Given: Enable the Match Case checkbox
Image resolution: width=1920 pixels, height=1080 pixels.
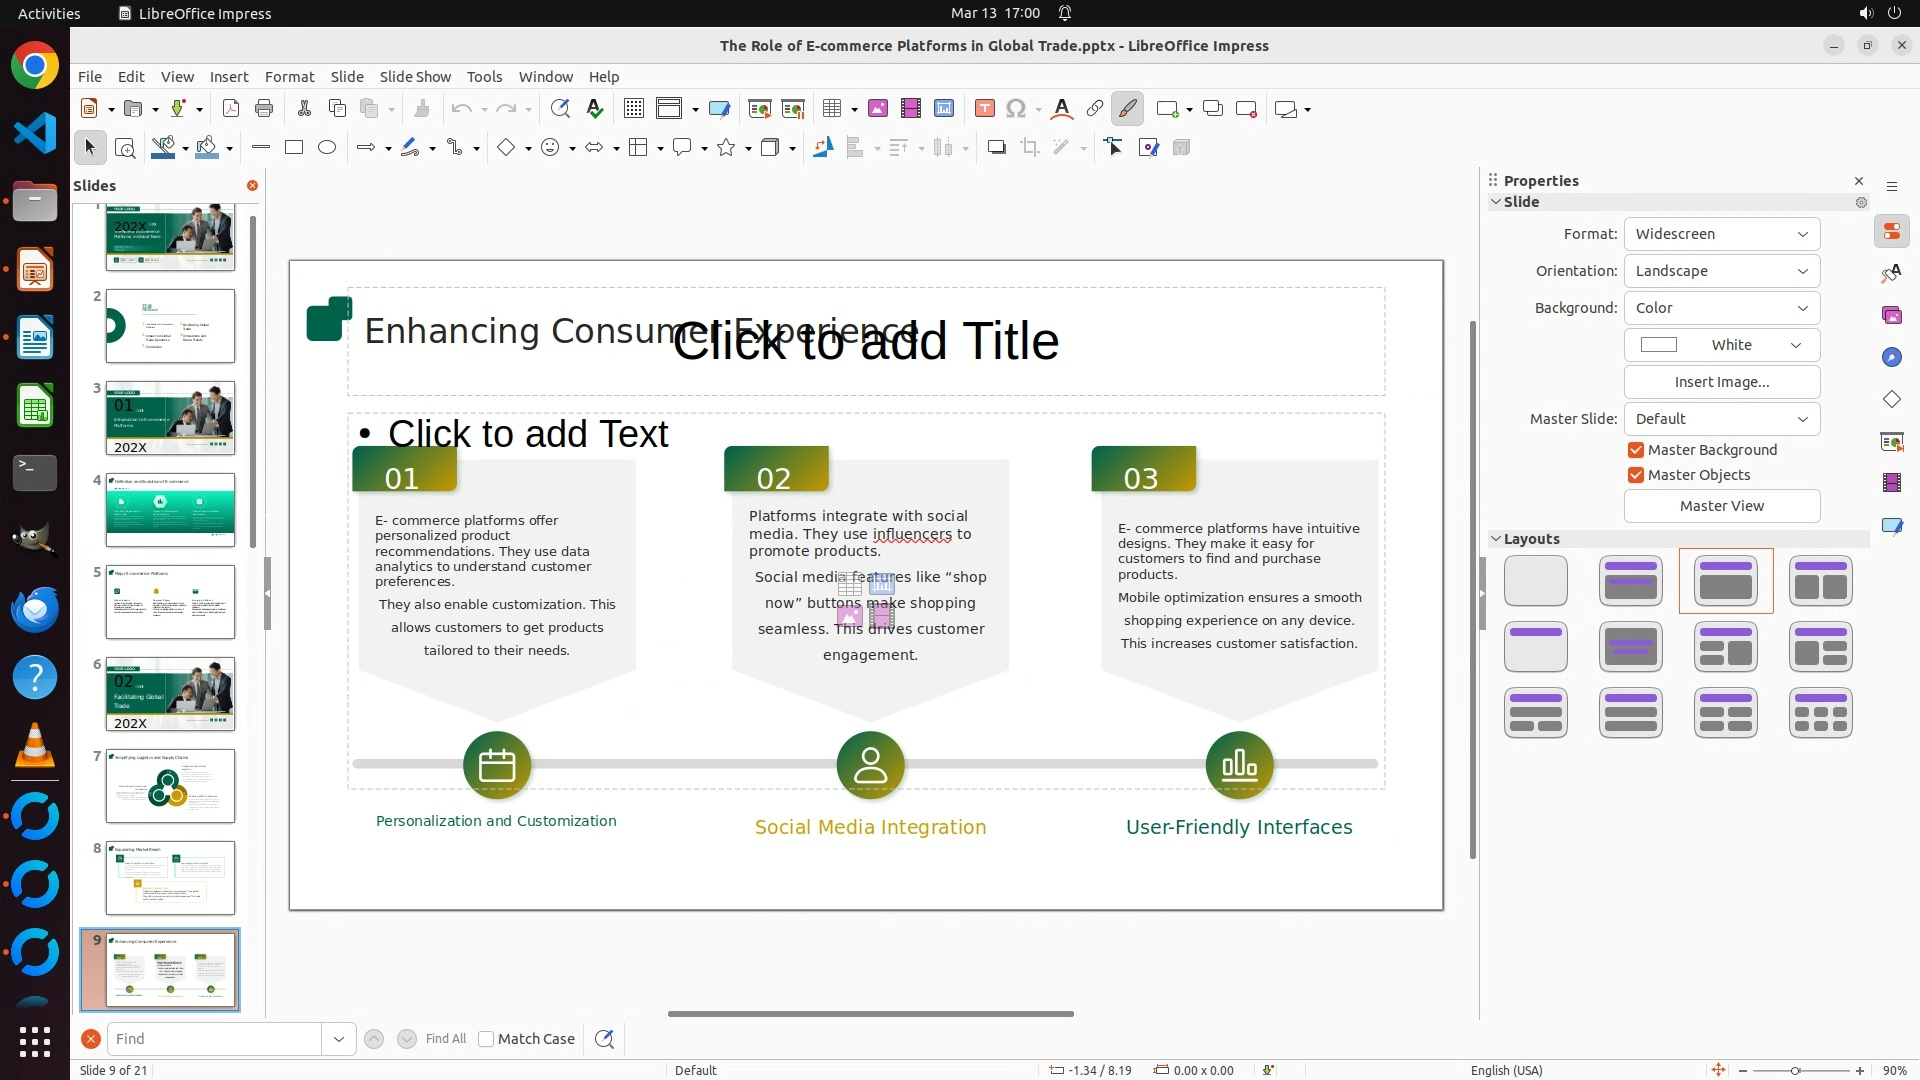Looking at the screenshot, I should (x=486, y=1039).
